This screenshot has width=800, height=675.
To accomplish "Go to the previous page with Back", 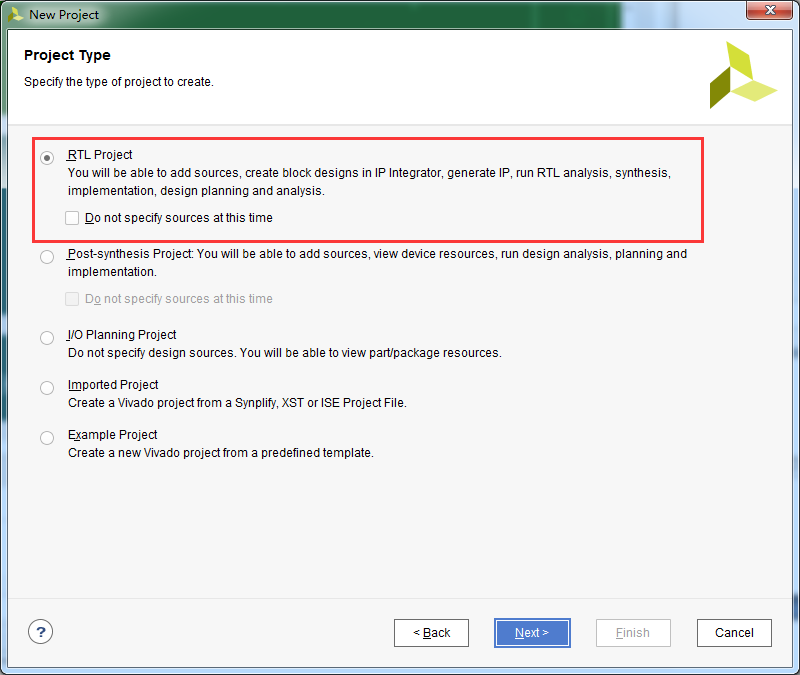I will click(431, 633).
